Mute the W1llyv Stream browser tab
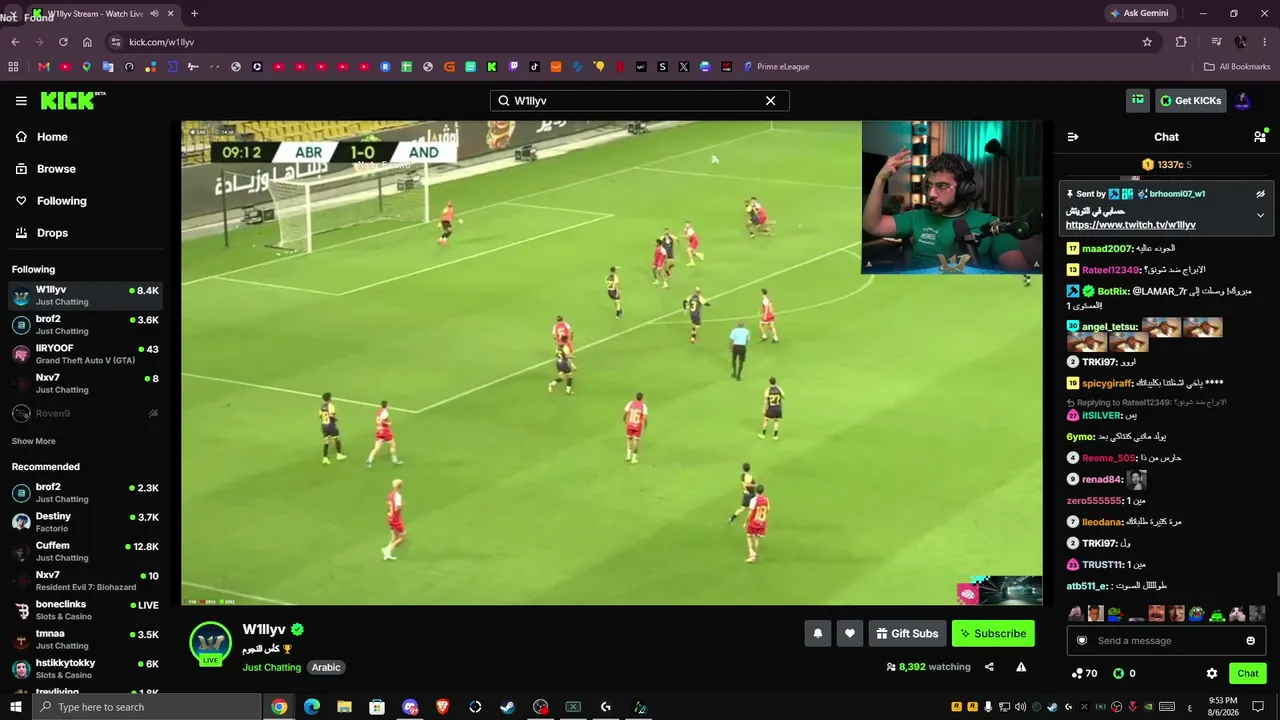Viewport: 1280px width, 720px height. click(154, 14)
